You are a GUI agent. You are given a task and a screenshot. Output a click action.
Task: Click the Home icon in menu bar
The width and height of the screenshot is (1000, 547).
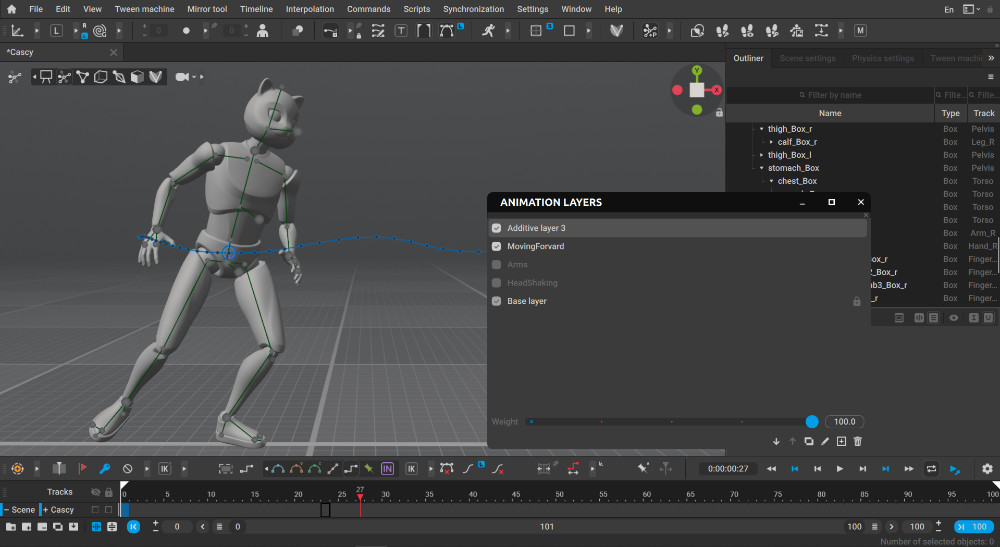tap(11, 9)
